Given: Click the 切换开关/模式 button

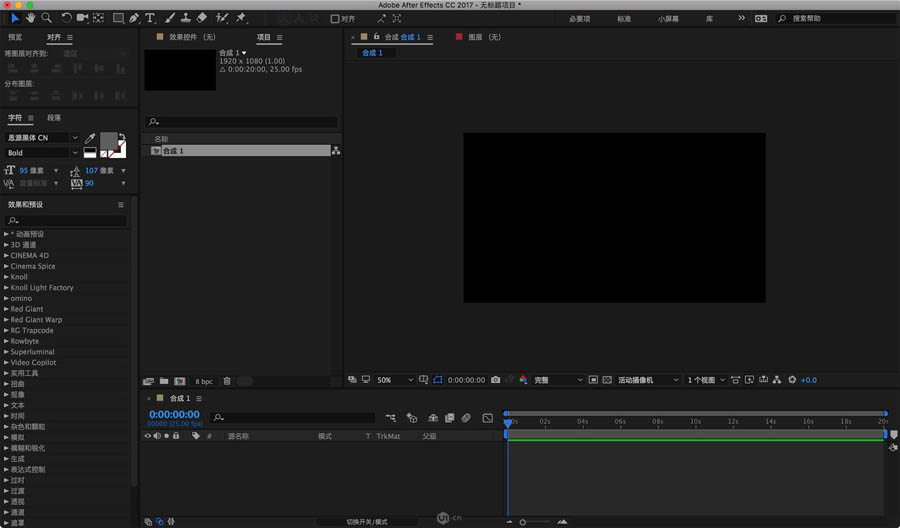Looking at the screenshot, I should [x=366, y=522].
